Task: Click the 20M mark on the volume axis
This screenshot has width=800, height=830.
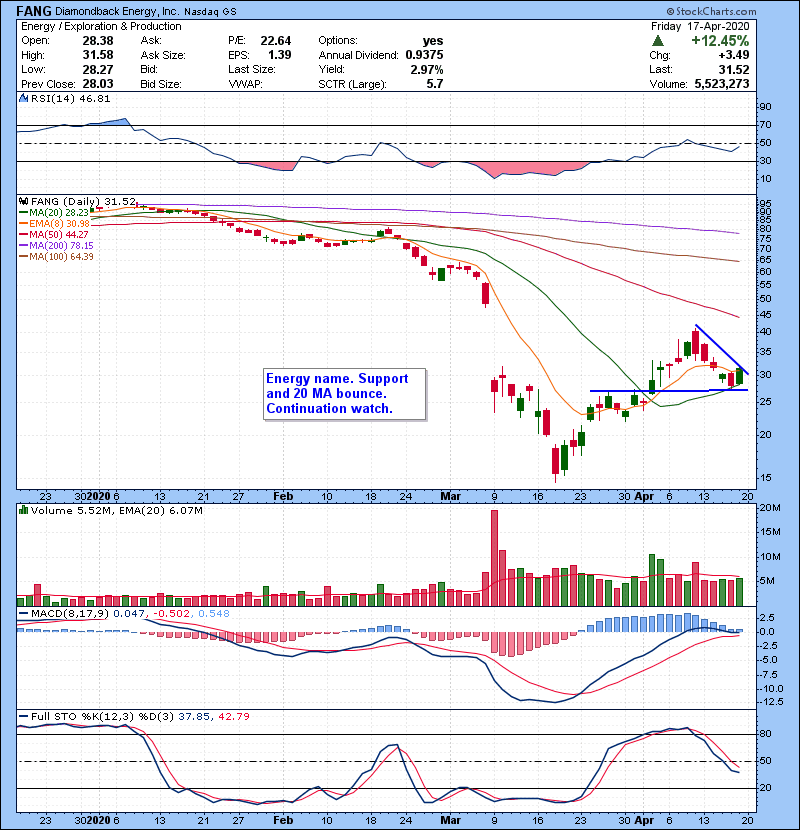Action: (x=770, y=508)
